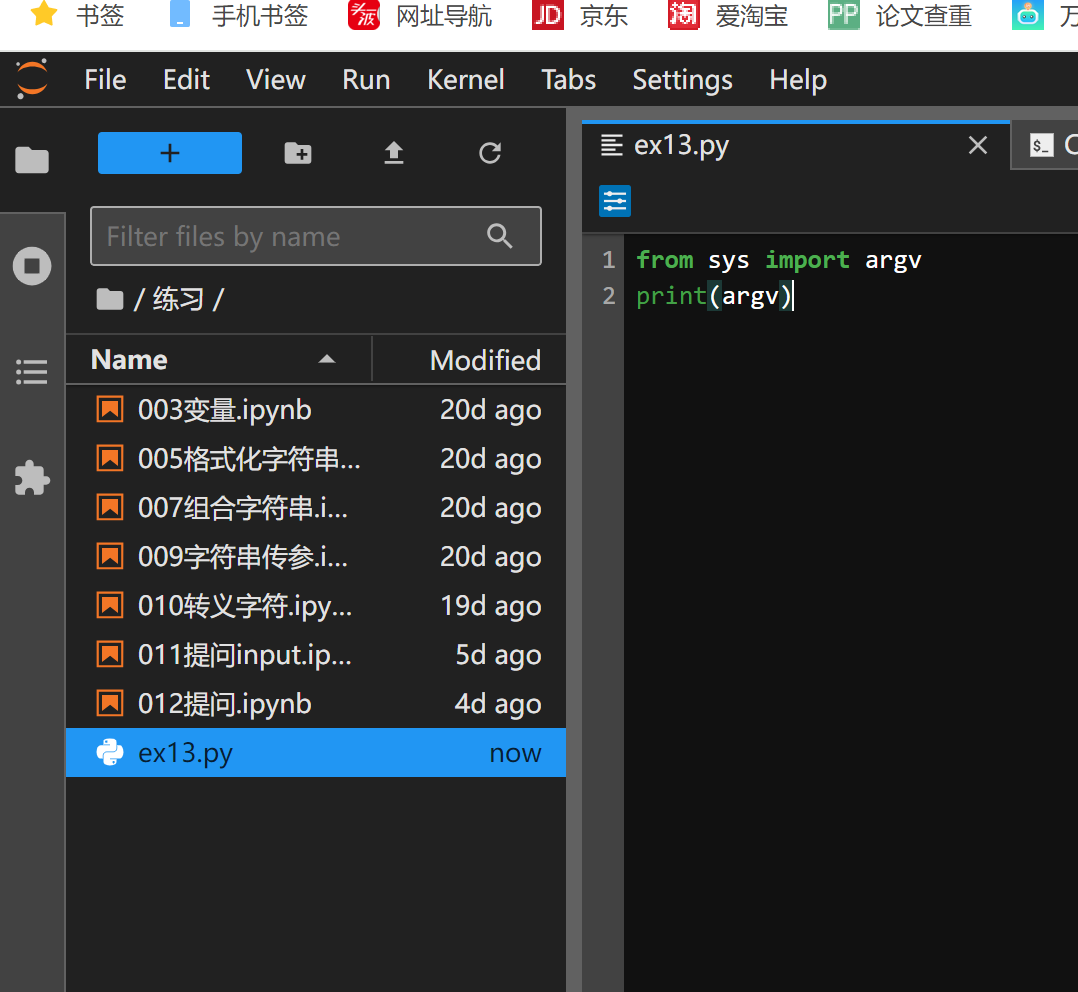The image size is (1078, 992).
Task: Switch to the ex13.py editor tab
Action: click(x=681, y=146)
